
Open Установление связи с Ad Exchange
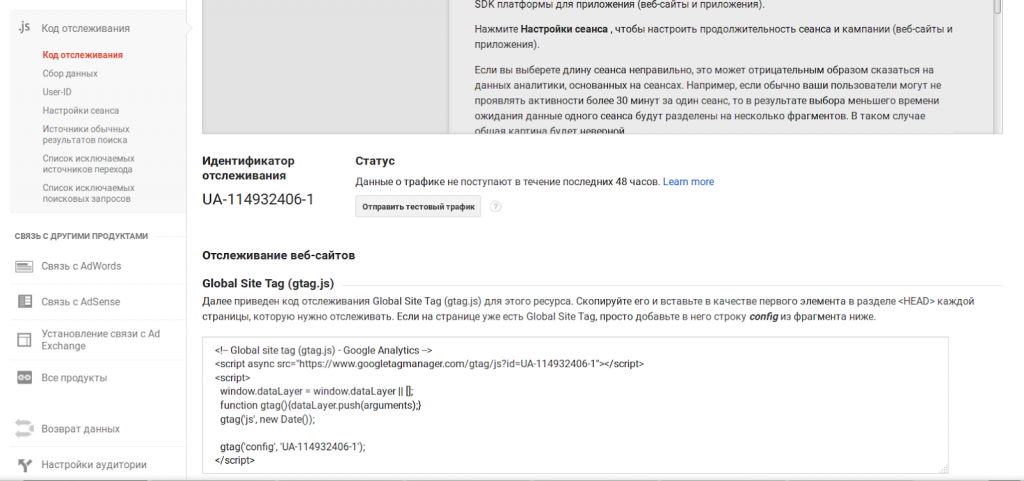coord(101,339)
